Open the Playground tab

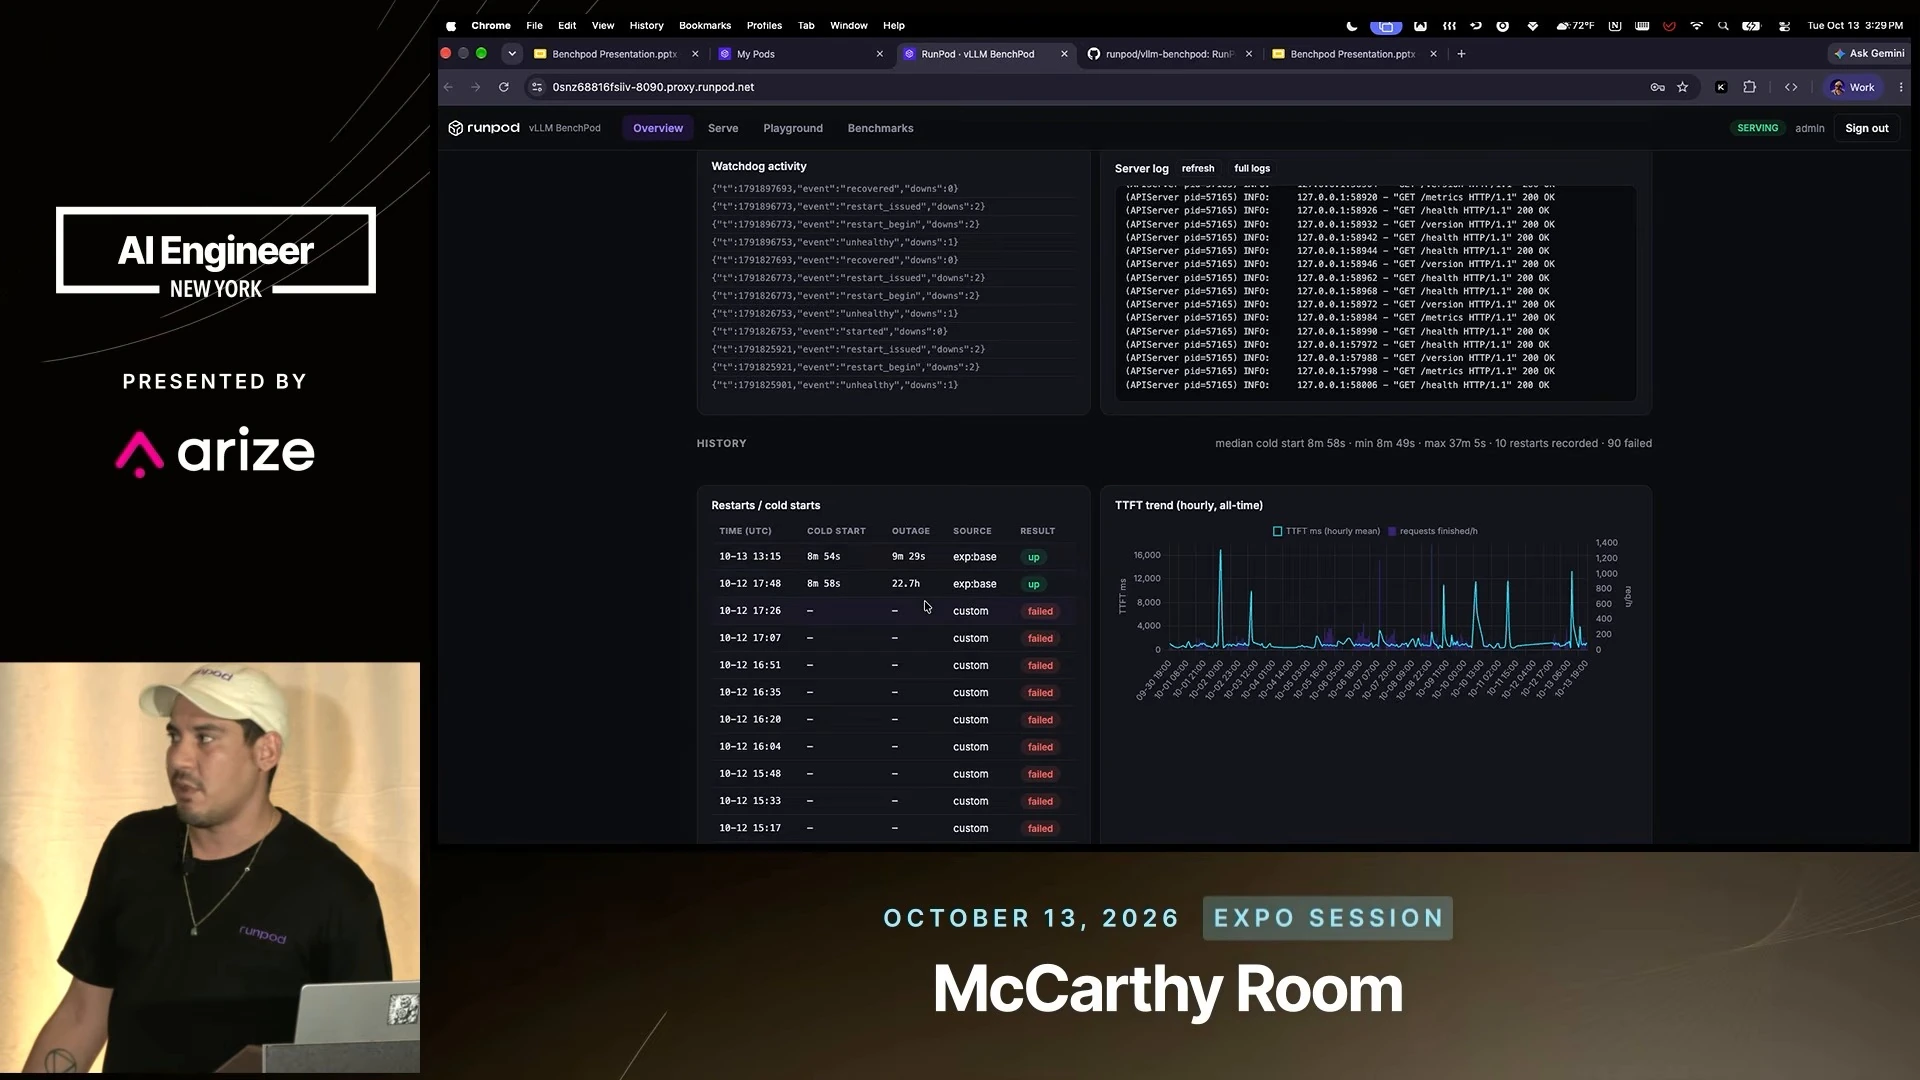coord(793,128)
